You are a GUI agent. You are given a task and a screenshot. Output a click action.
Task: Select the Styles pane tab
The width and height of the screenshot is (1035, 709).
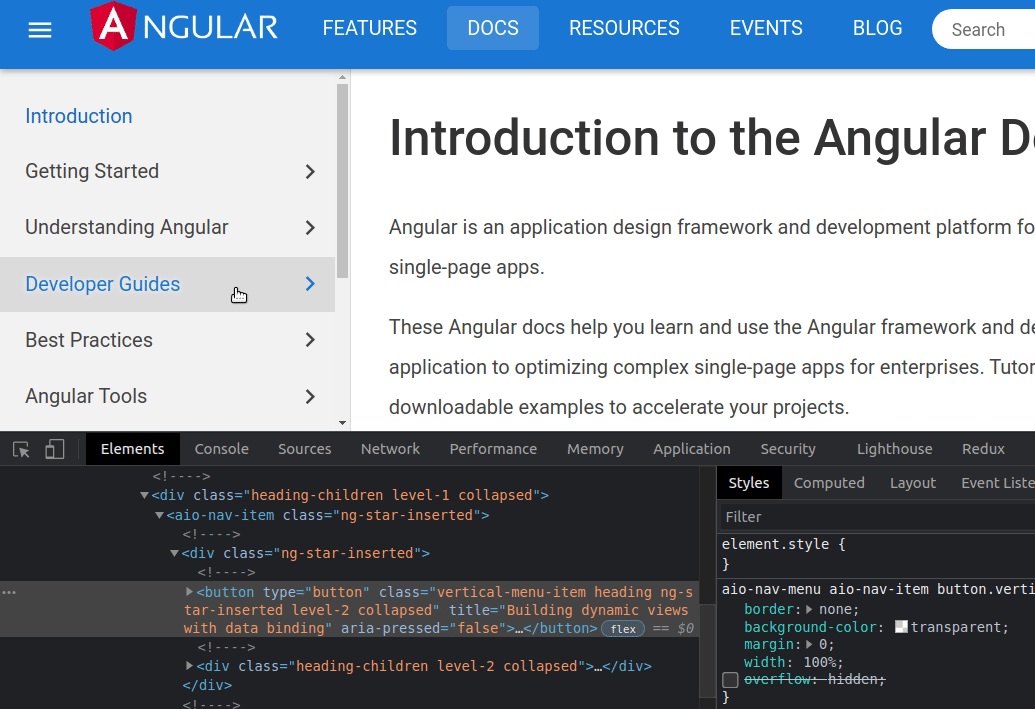[x=749, y=483]
